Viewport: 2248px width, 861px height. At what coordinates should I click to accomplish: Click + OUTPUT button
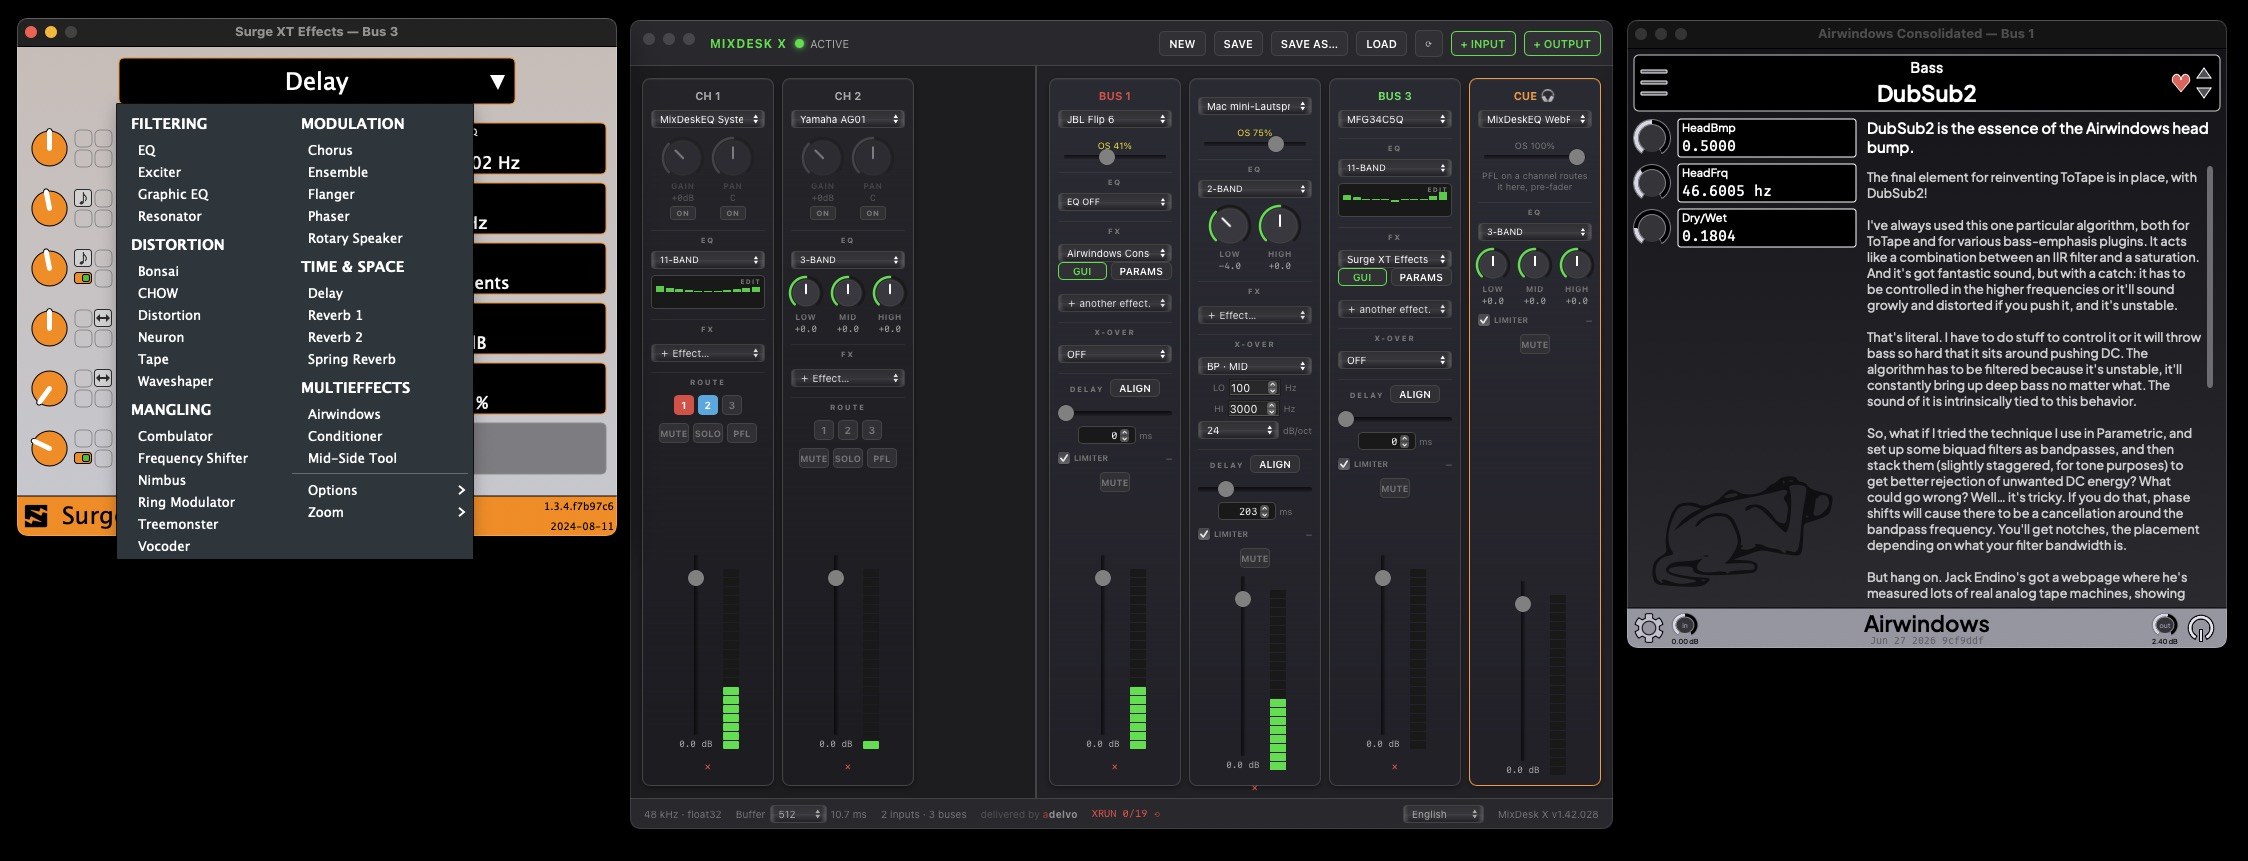click(1562, 44)
